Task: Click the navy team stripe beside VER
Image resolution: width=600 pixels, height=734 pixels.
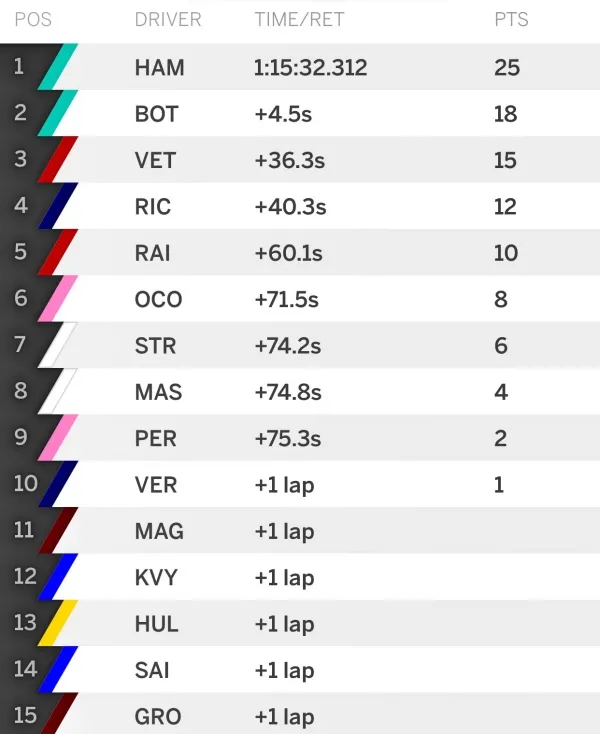Action: tap(58, 484)
